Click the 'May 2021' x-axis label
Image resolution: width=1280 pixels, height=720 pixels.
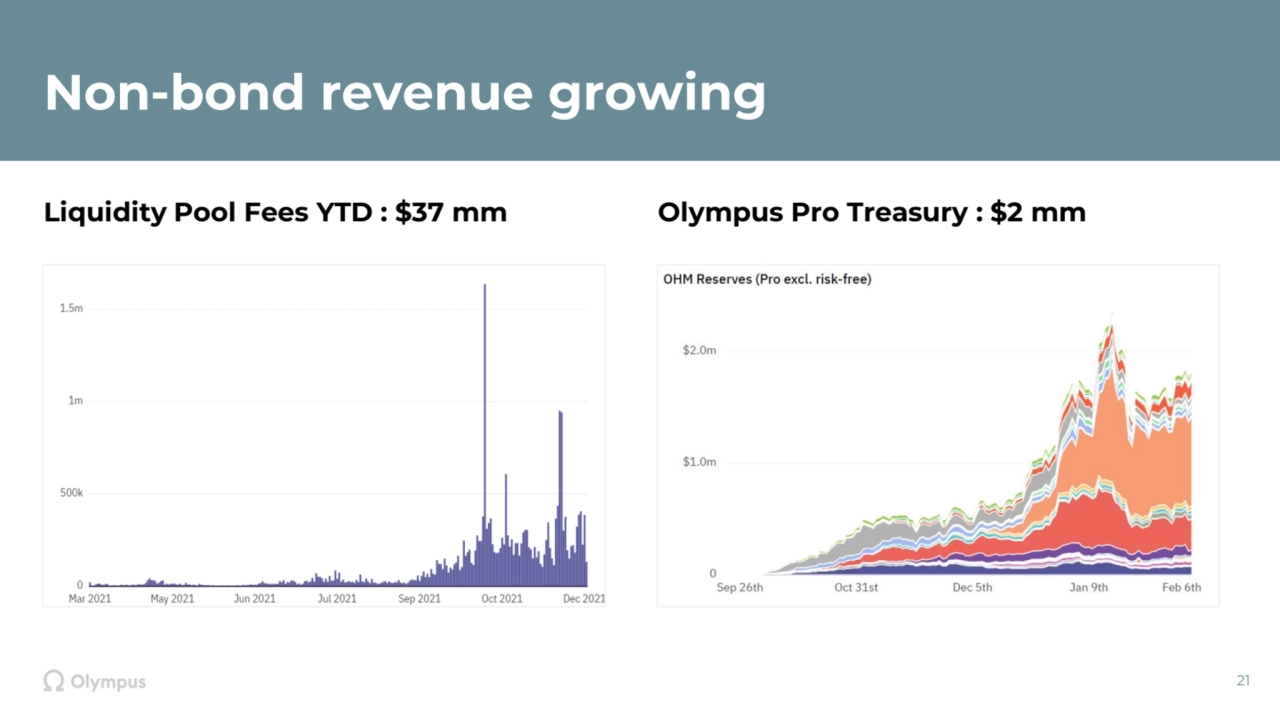click(172, 599)
